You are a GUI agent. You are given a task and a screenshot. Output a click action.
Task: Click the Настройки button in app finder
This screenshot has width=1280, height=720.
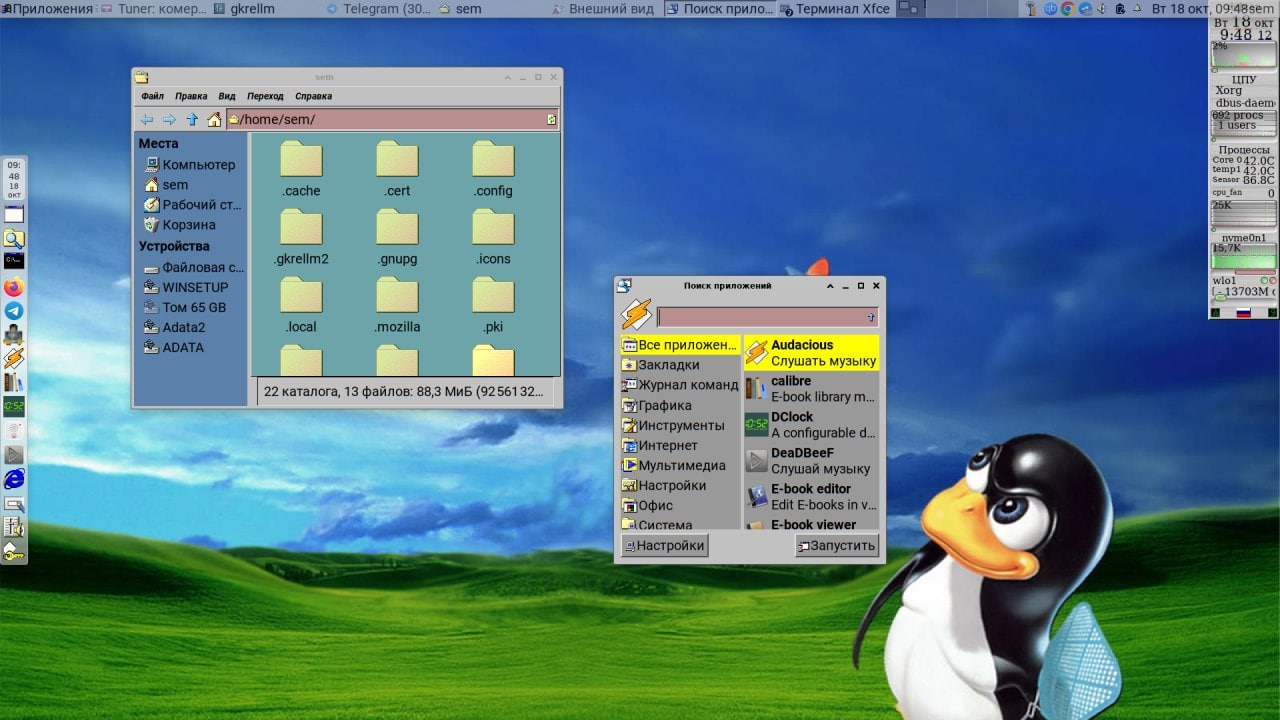click(664, 545)
